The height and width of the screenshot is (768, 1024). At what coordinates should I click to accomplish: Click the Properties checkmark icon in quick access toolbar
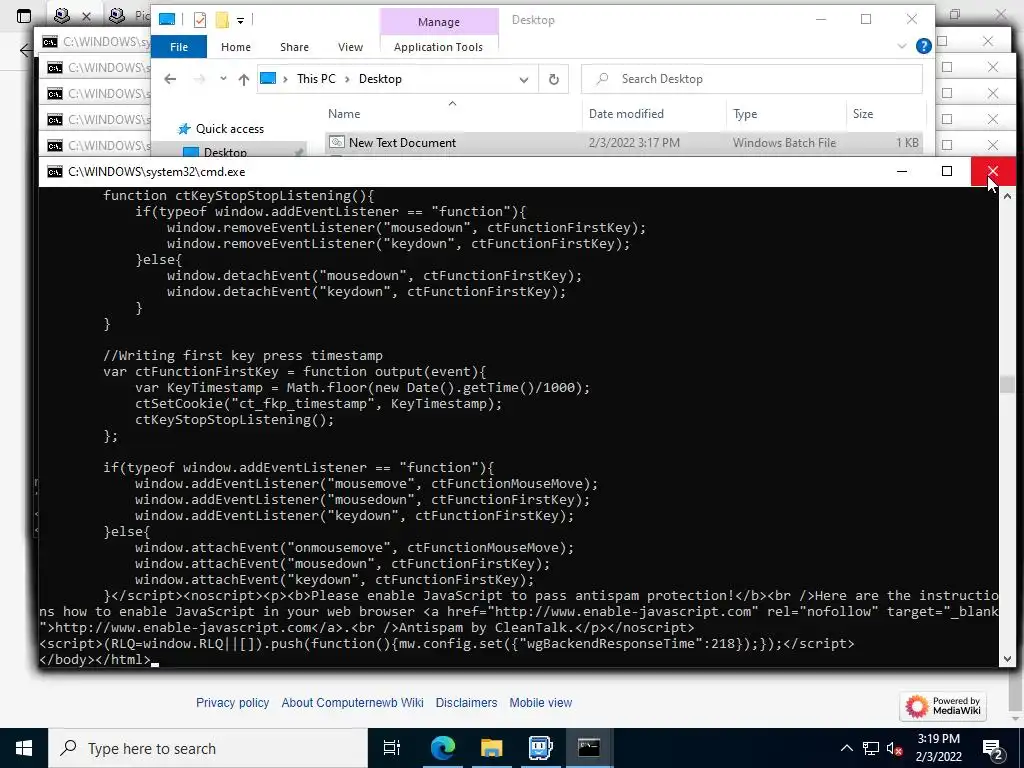point(200,20)
